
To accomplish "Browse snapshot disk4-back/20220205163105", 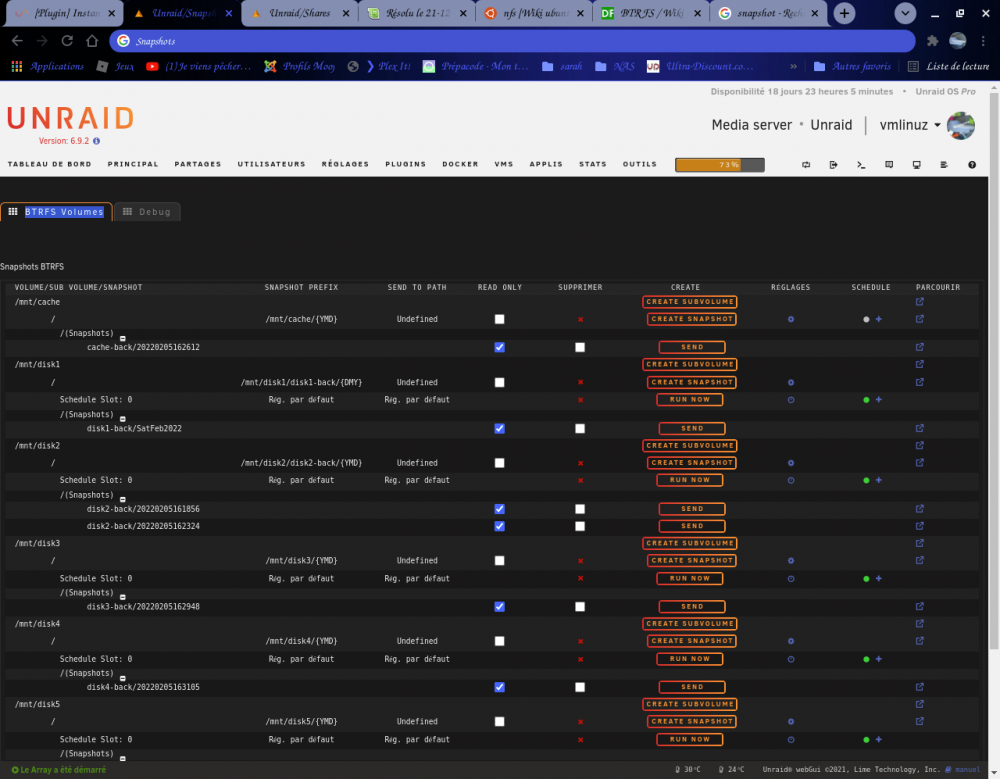I will tap(920, 687).
